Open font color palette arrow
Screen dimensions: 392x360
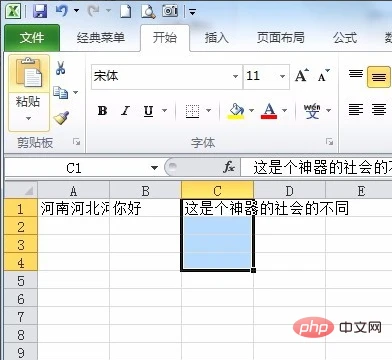(x=284, y=110)
